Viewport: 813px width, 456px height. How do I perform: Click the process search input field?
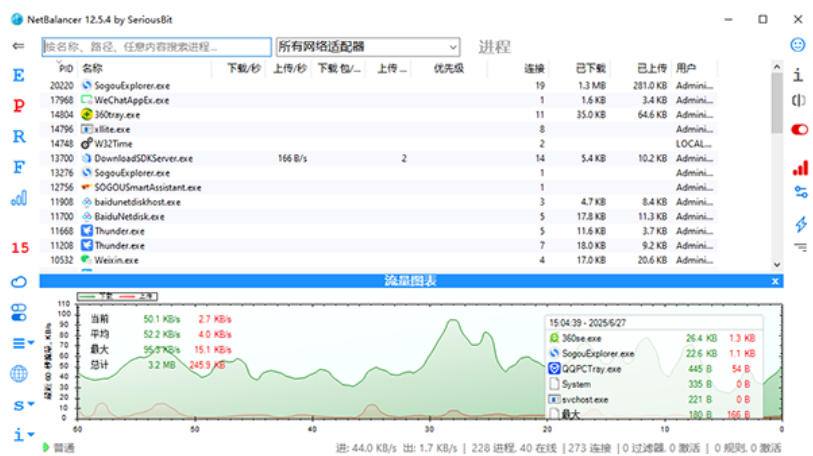[156, 46]
